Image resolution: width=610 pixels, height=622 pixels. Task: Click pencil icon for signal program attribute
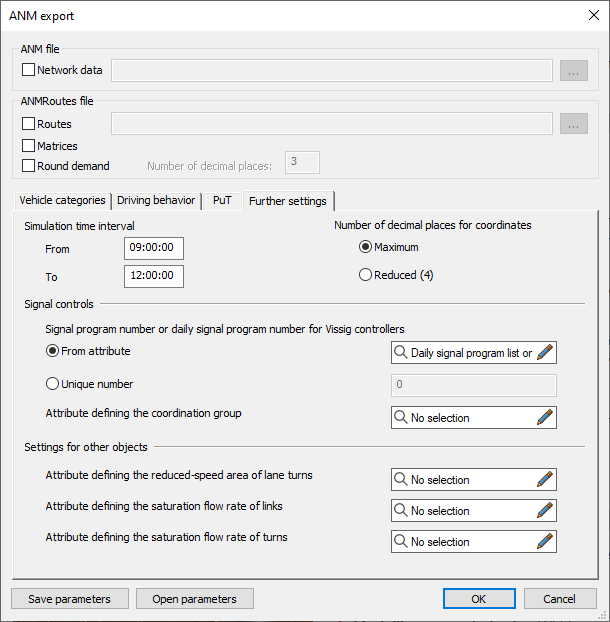click(x=544, y=352)
